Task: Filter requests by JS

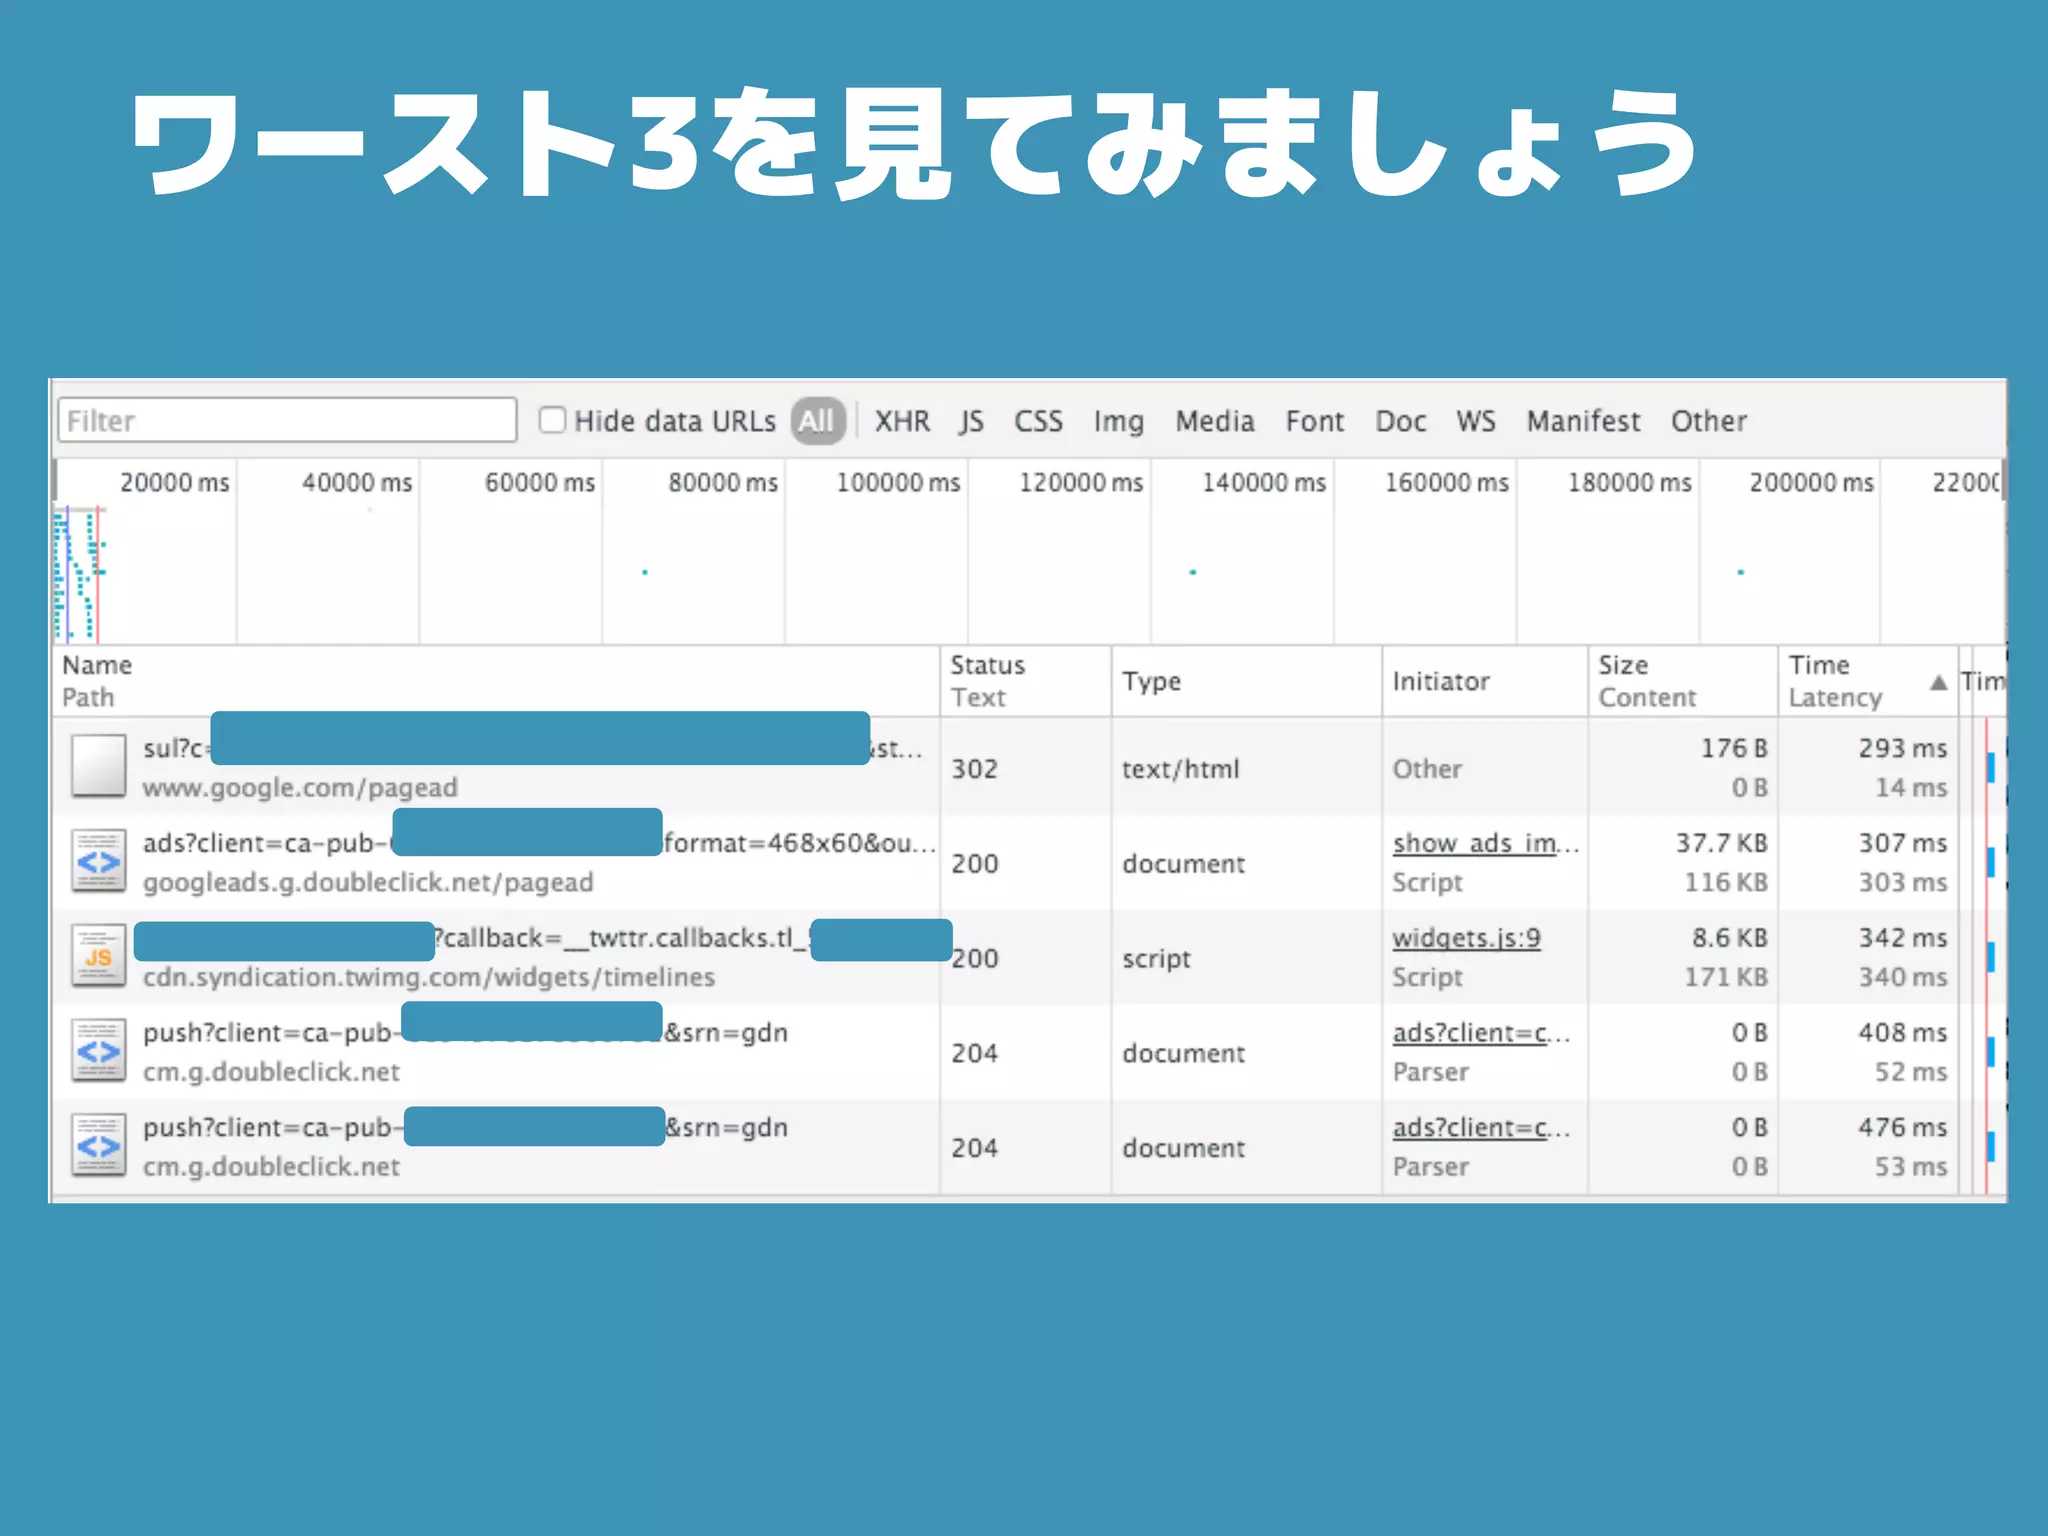Action: point(971,422)
